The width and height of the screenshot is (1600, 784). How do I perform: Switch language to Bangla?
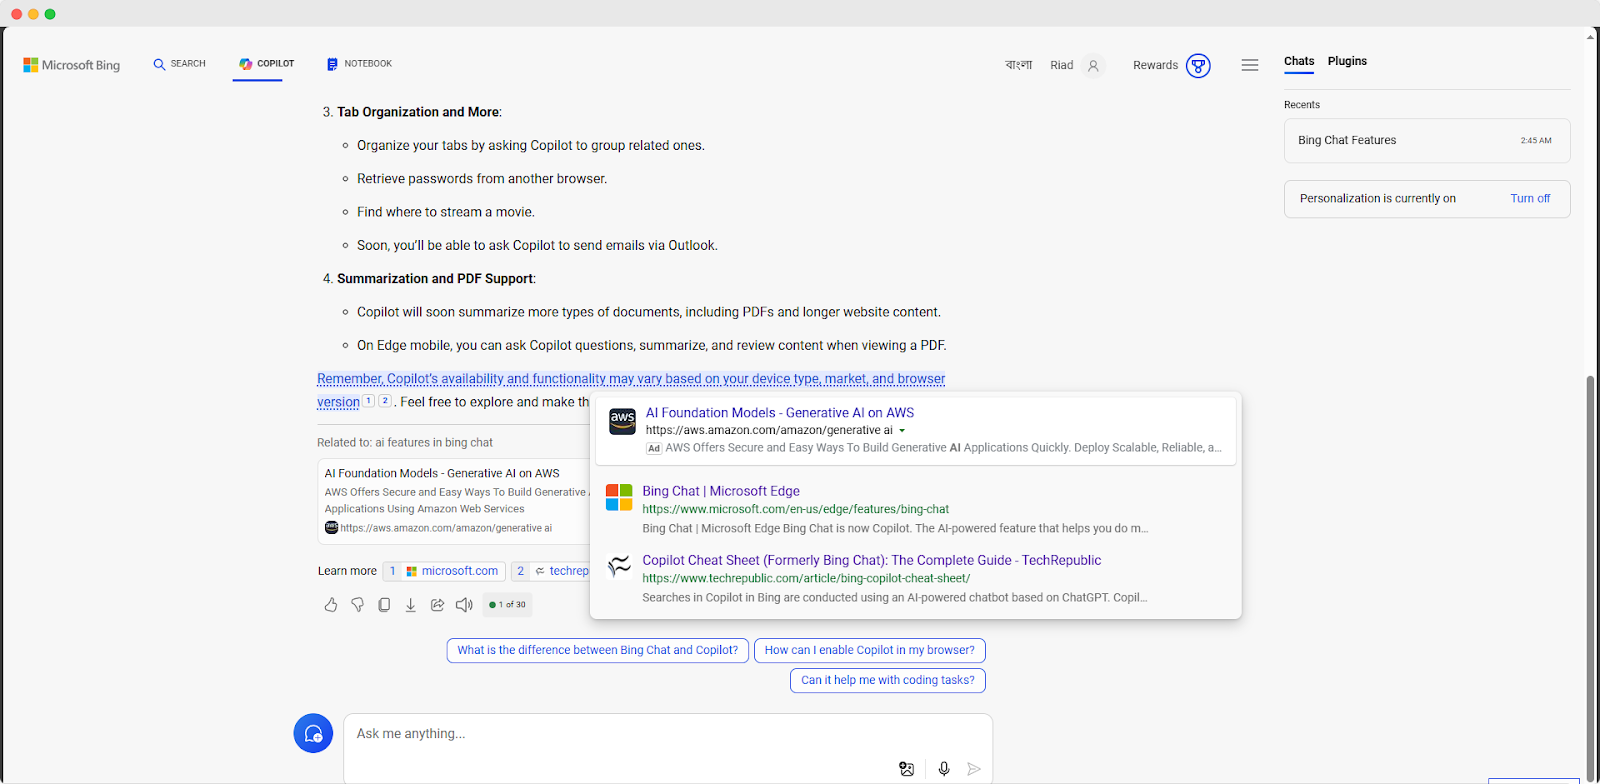click(x=1018, y=65)
